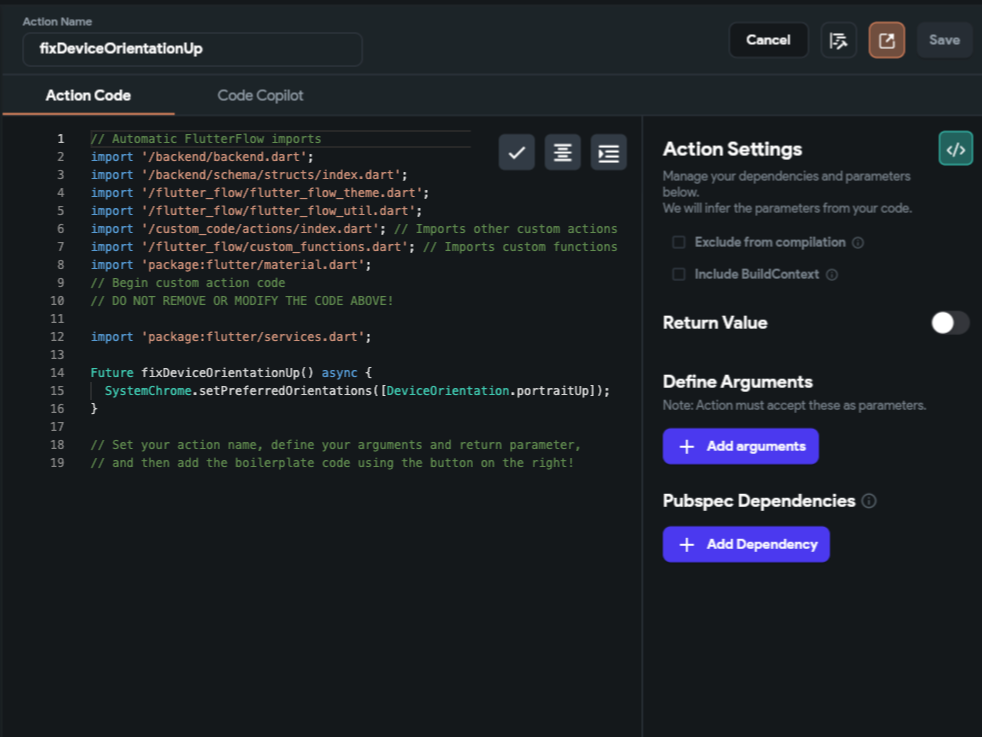Click the indent lines icon in editor toolbar

[608, 153]
